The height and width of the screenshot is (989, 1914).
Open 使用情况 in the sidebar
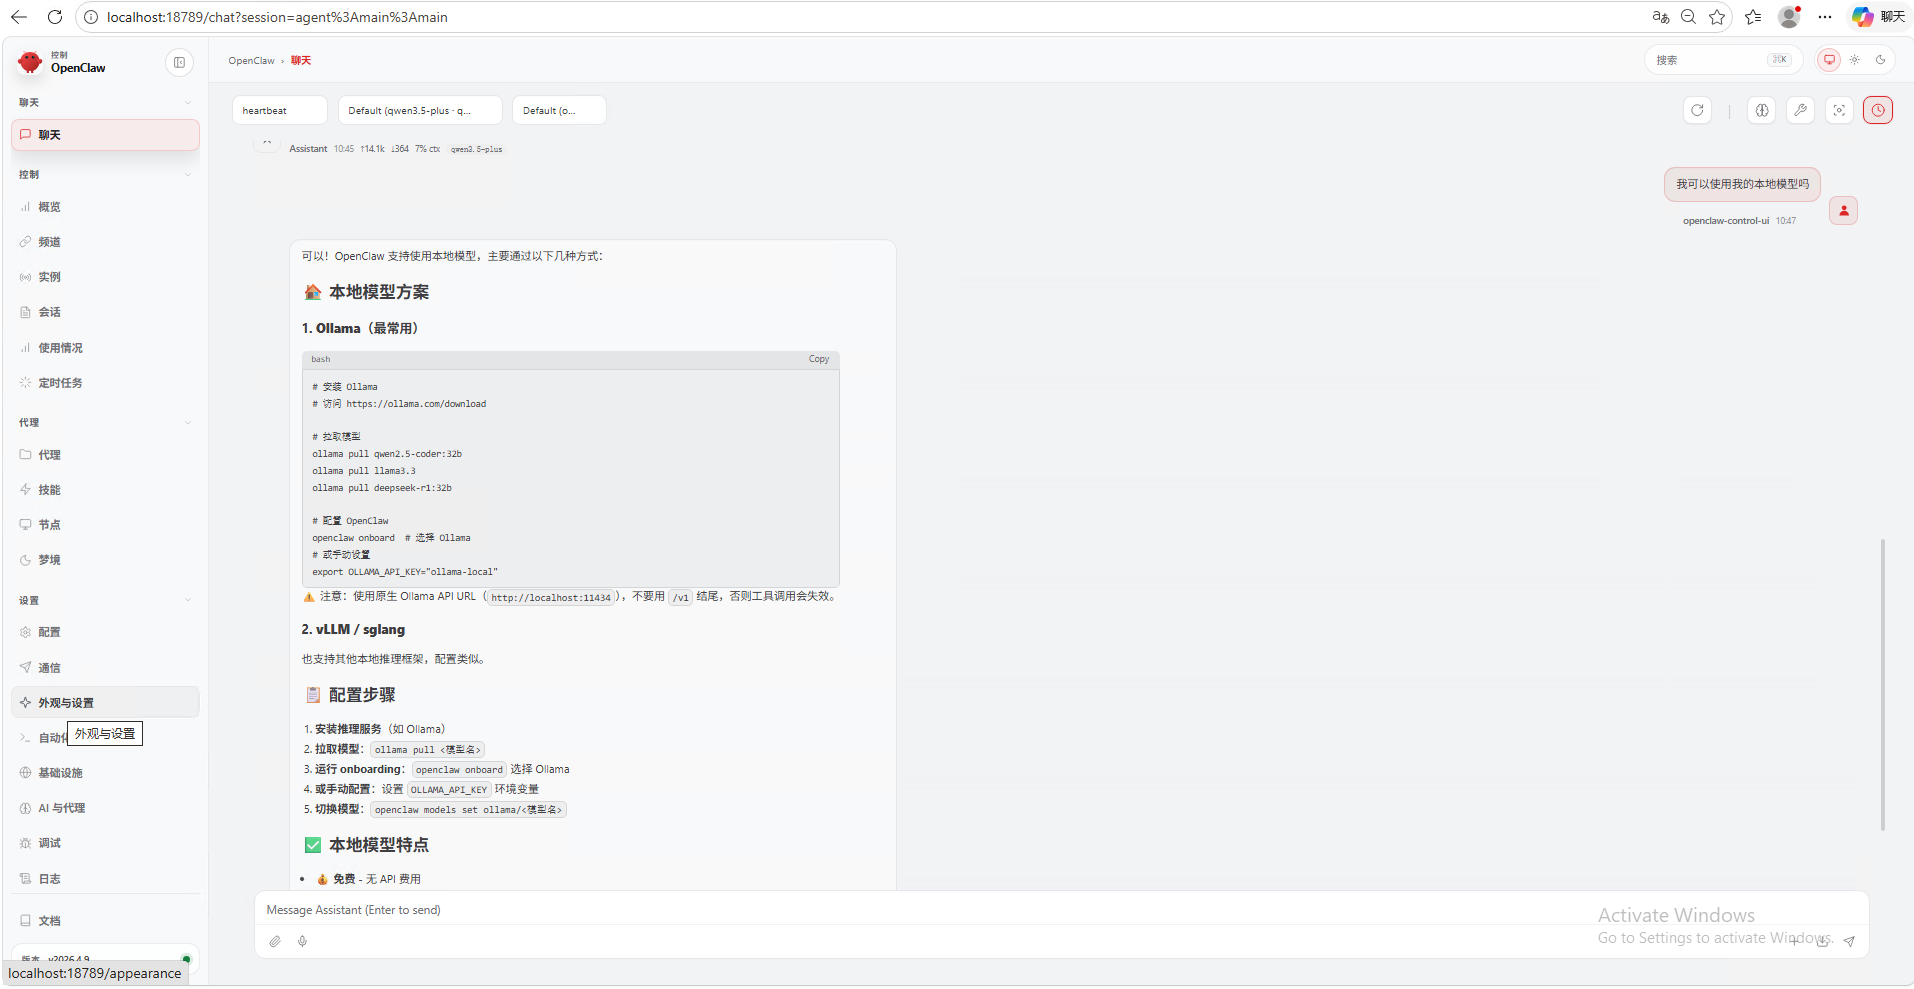click(x=105, y=348)
